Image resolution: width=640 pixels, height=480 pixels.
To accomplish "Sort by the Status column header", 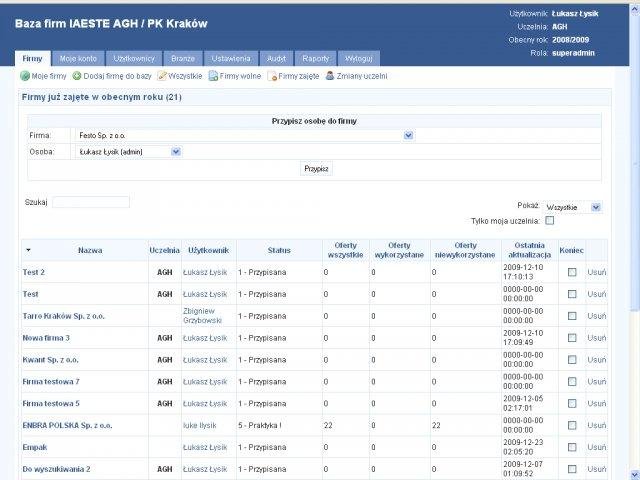I will [x=279, y=250].
